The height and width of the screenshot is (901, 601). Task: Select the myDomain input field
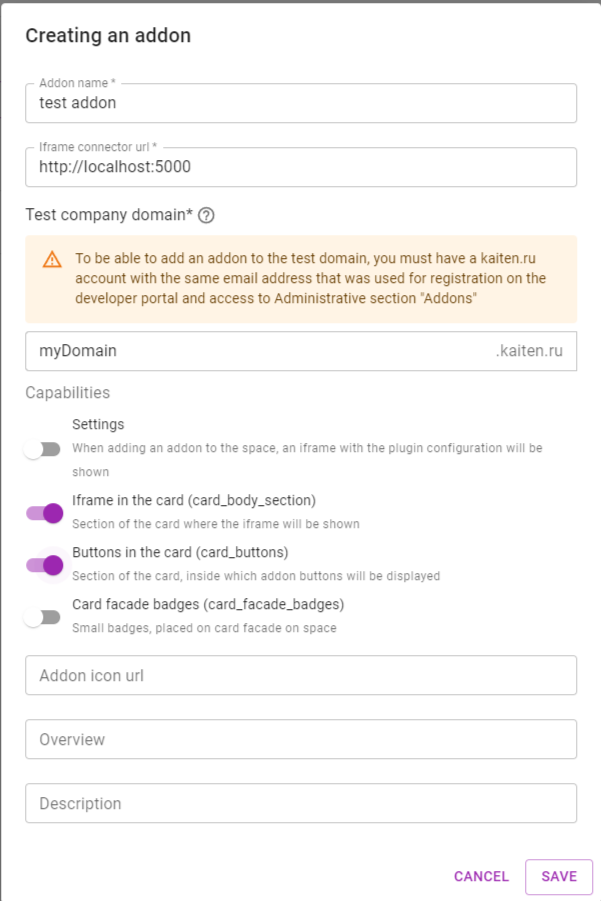pos(250,351)
